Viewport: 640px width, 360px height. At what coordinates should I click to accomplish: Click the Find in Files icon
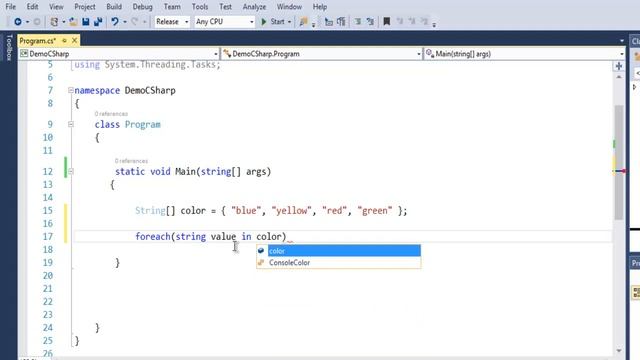click(303, 22)
